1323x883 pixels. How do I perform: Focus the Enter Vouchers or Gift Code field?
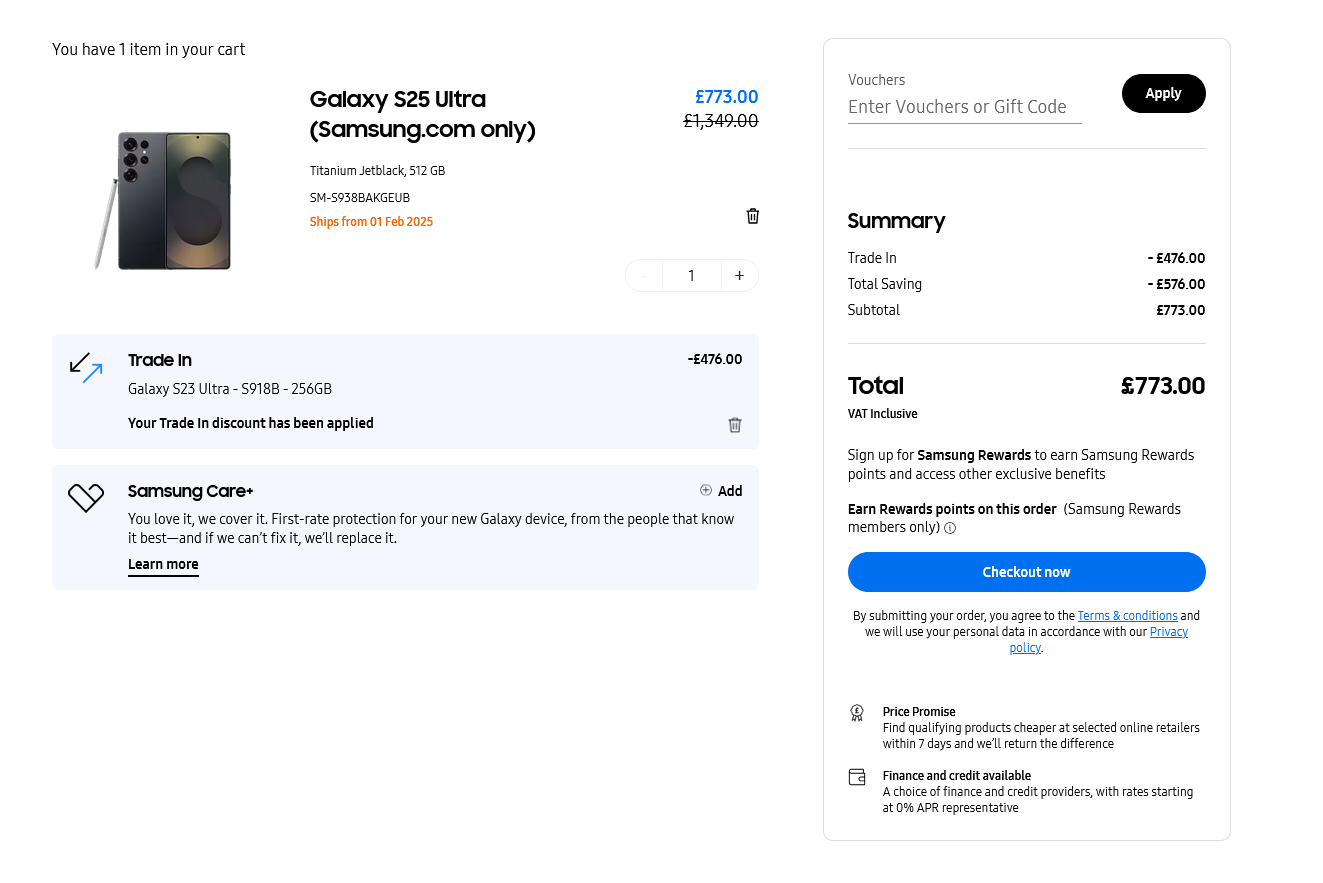click(964, 107)
